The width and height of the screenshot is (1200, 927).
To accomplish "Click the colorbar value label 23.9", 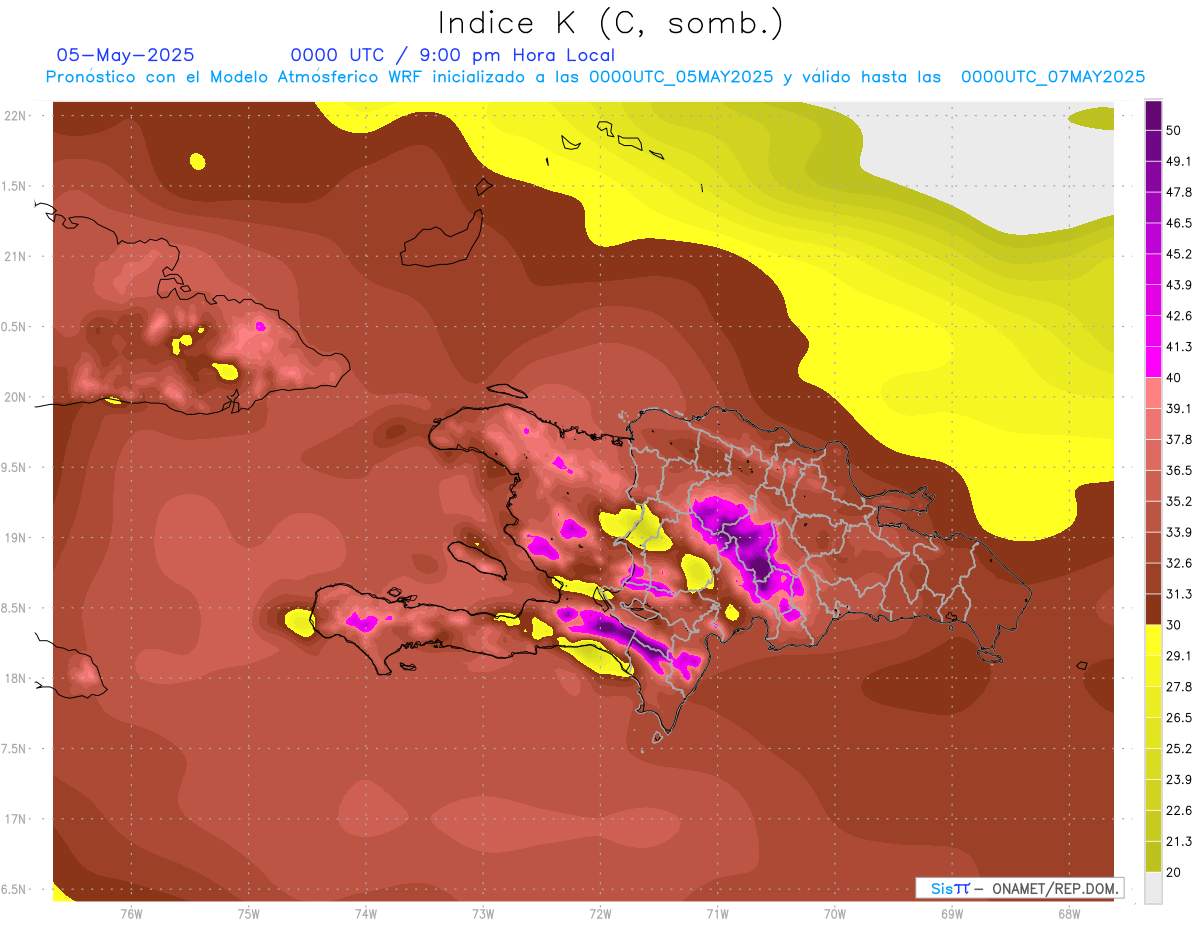I will click(x=1179, y=780).
